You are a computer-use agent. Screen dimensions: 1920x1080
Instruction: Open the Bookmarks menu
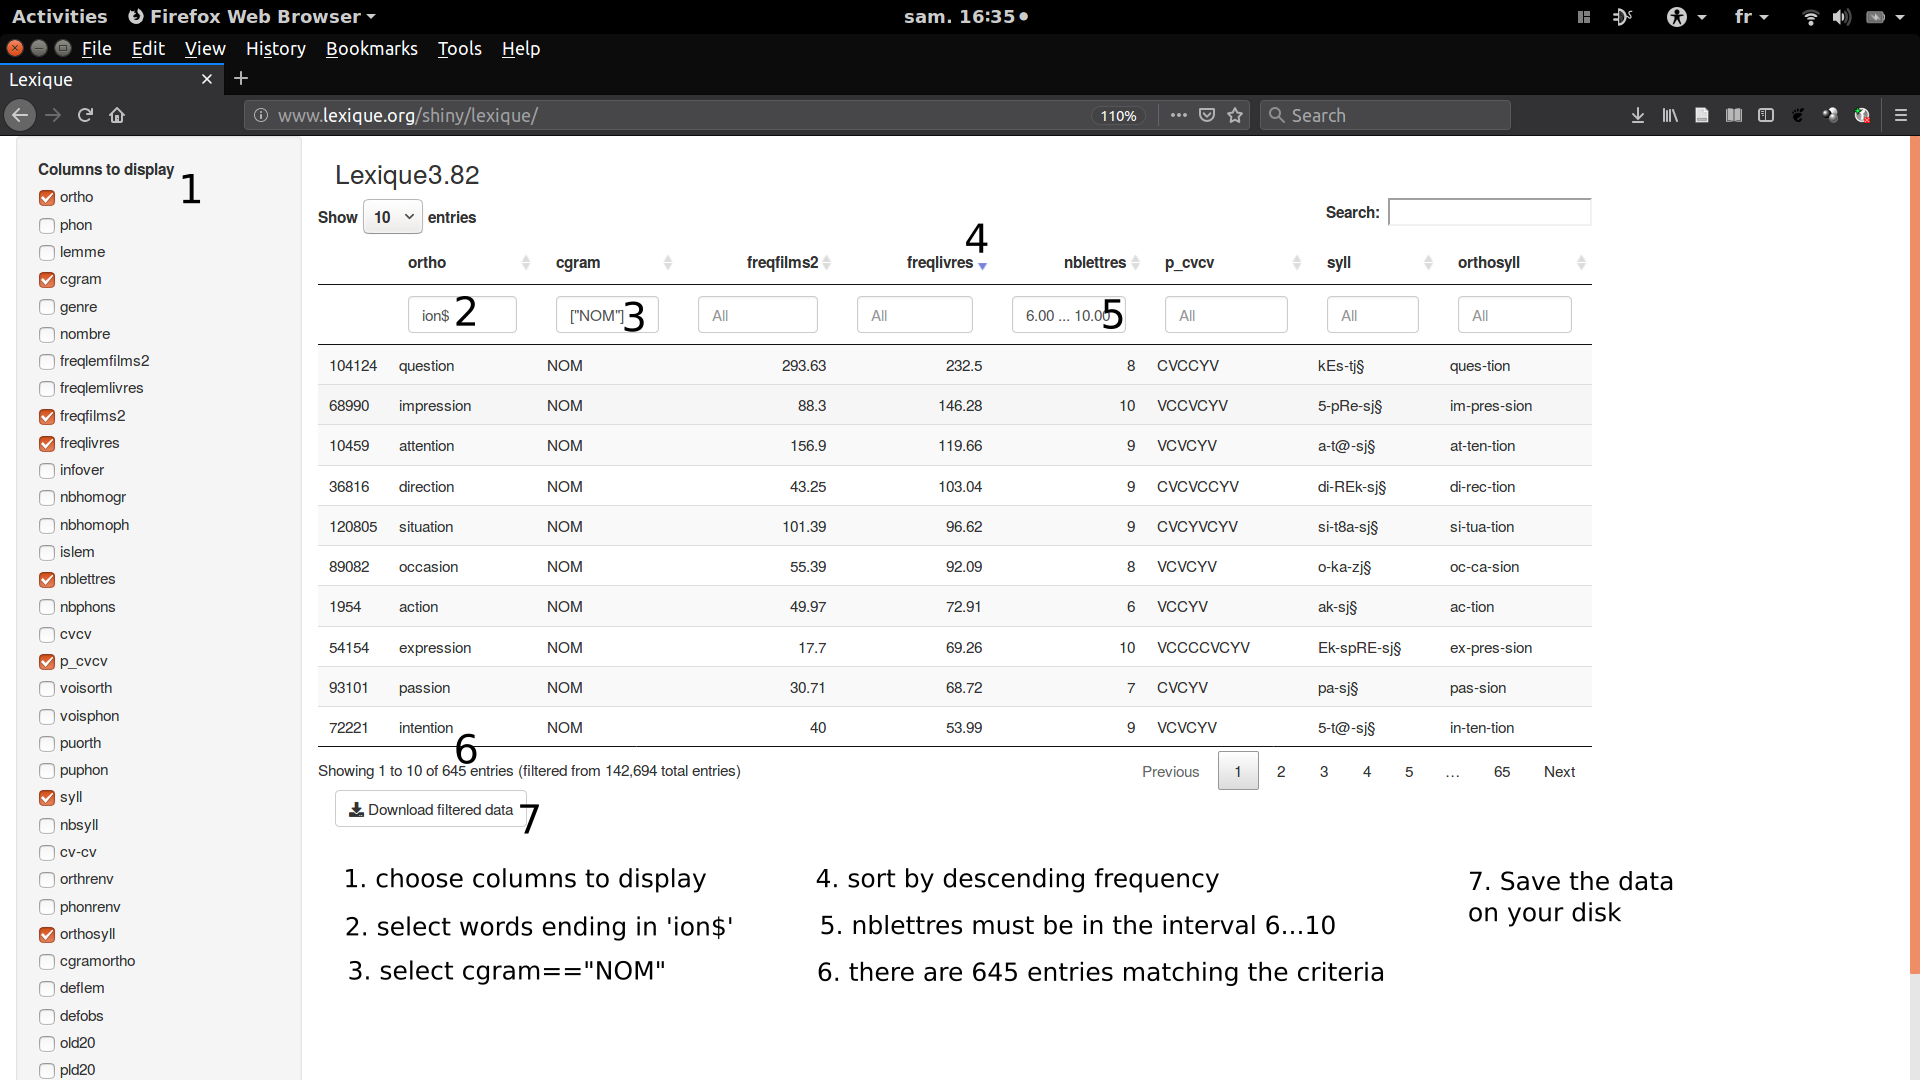pos(371,48)
